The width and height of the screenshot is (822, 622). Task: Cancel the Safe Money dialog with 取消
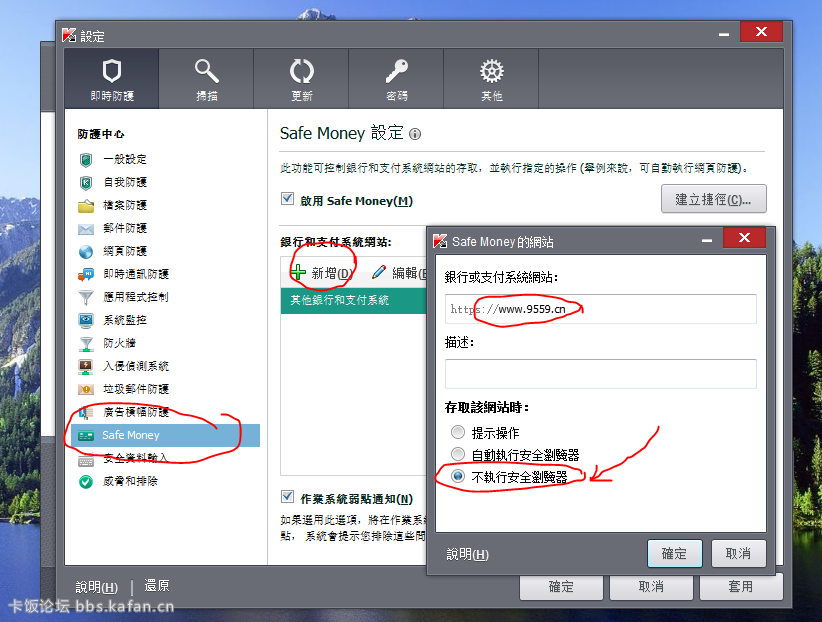pos(738,554)
